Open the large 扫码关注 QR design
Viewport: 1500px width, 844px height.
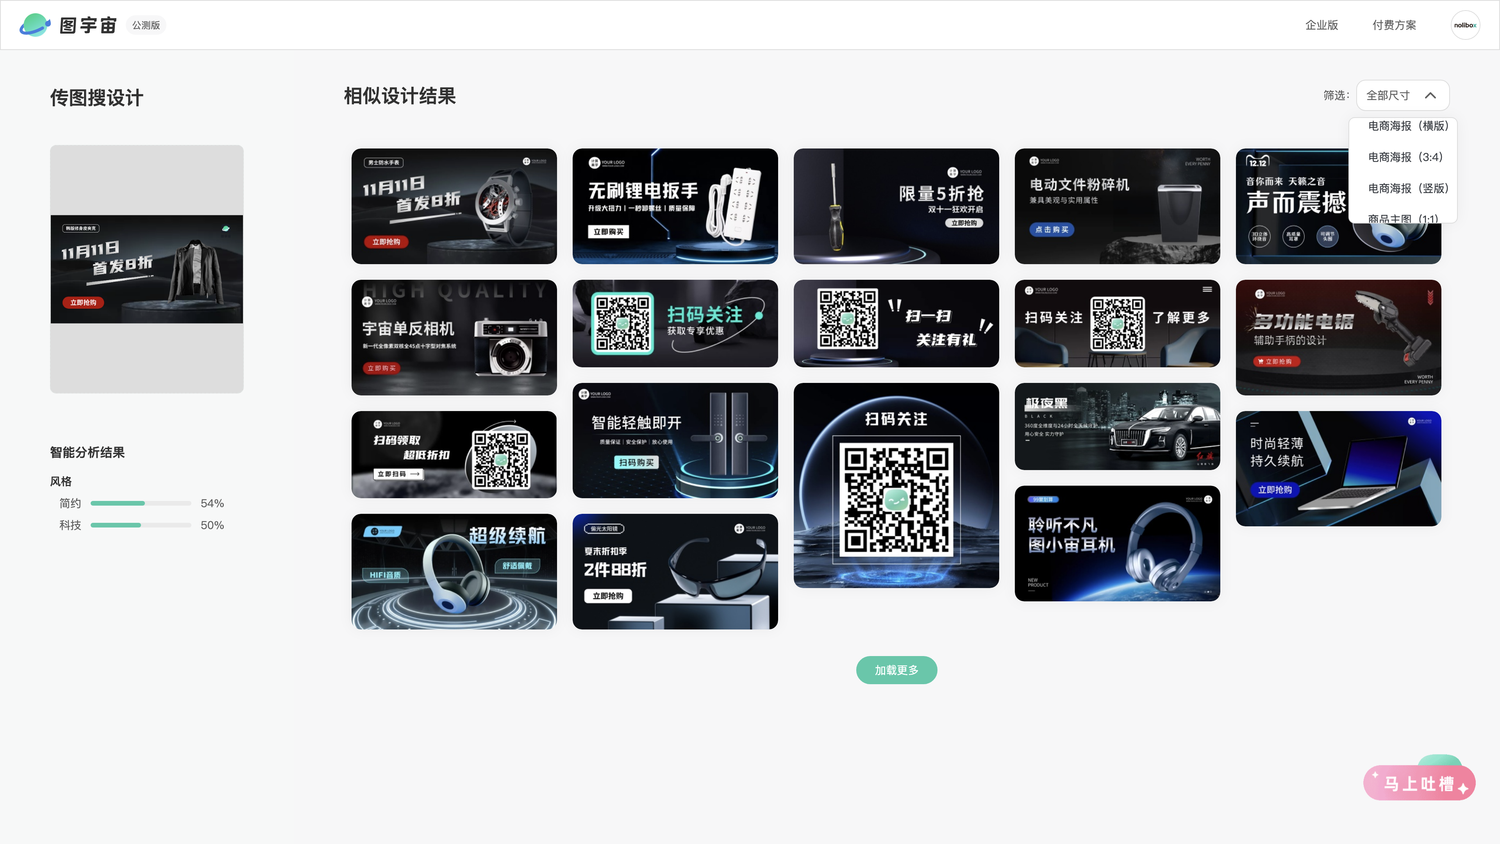click(896, 485)
